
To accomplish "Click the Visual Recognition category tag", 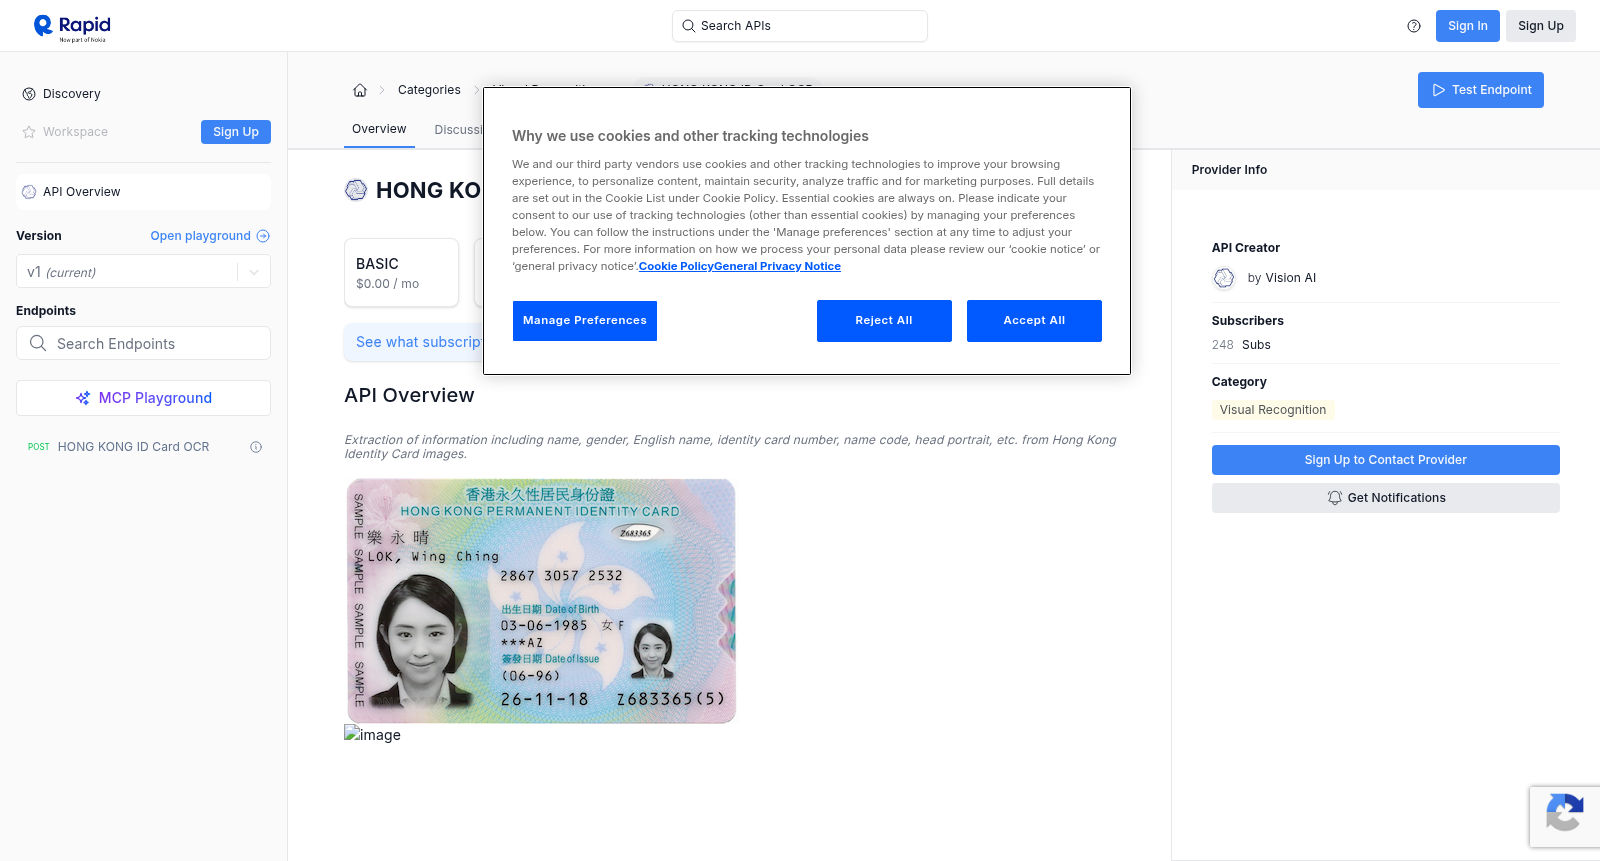I will pos(1273,410).
